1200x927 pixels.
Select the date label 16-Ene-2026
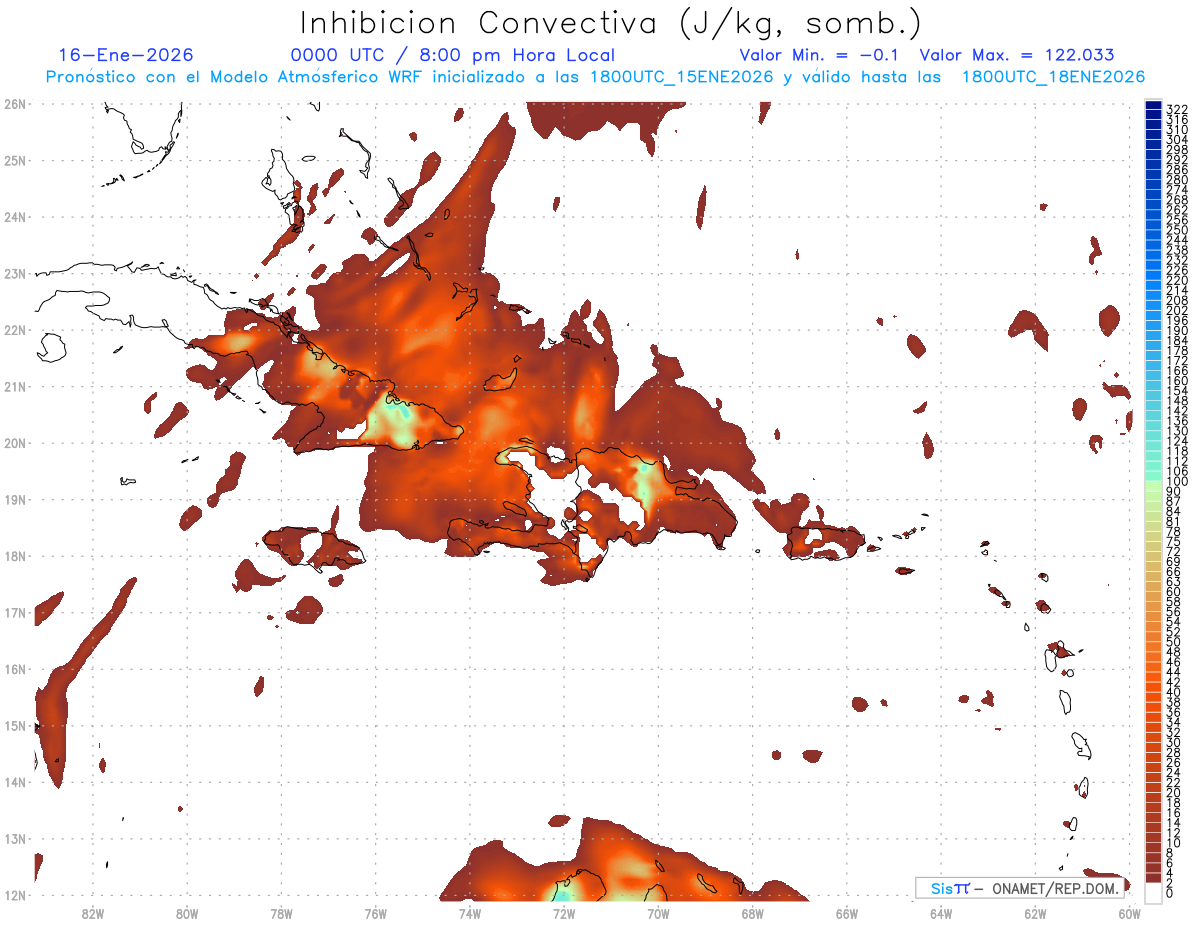tap(126, 55)
